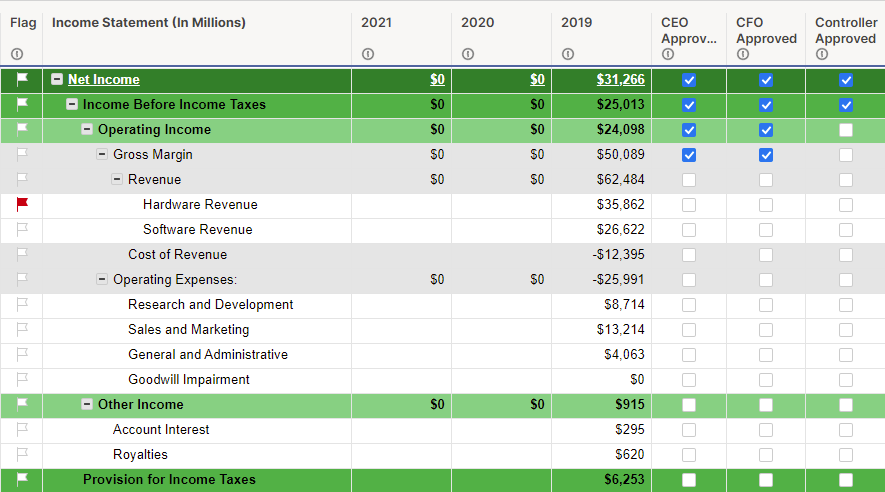This screenshot has height=492, width=885.
Task: Select the Research and Development cell
Action: 197,304
